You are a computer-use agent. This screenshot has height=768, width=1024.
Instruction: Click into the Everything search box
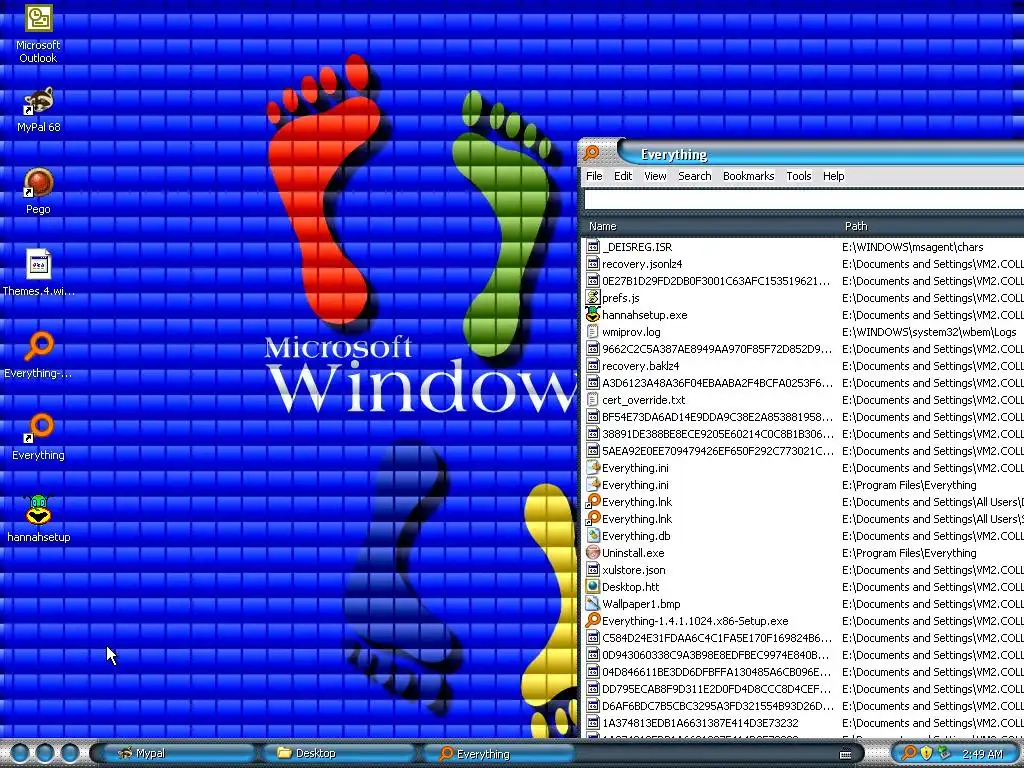coord(804,199)
